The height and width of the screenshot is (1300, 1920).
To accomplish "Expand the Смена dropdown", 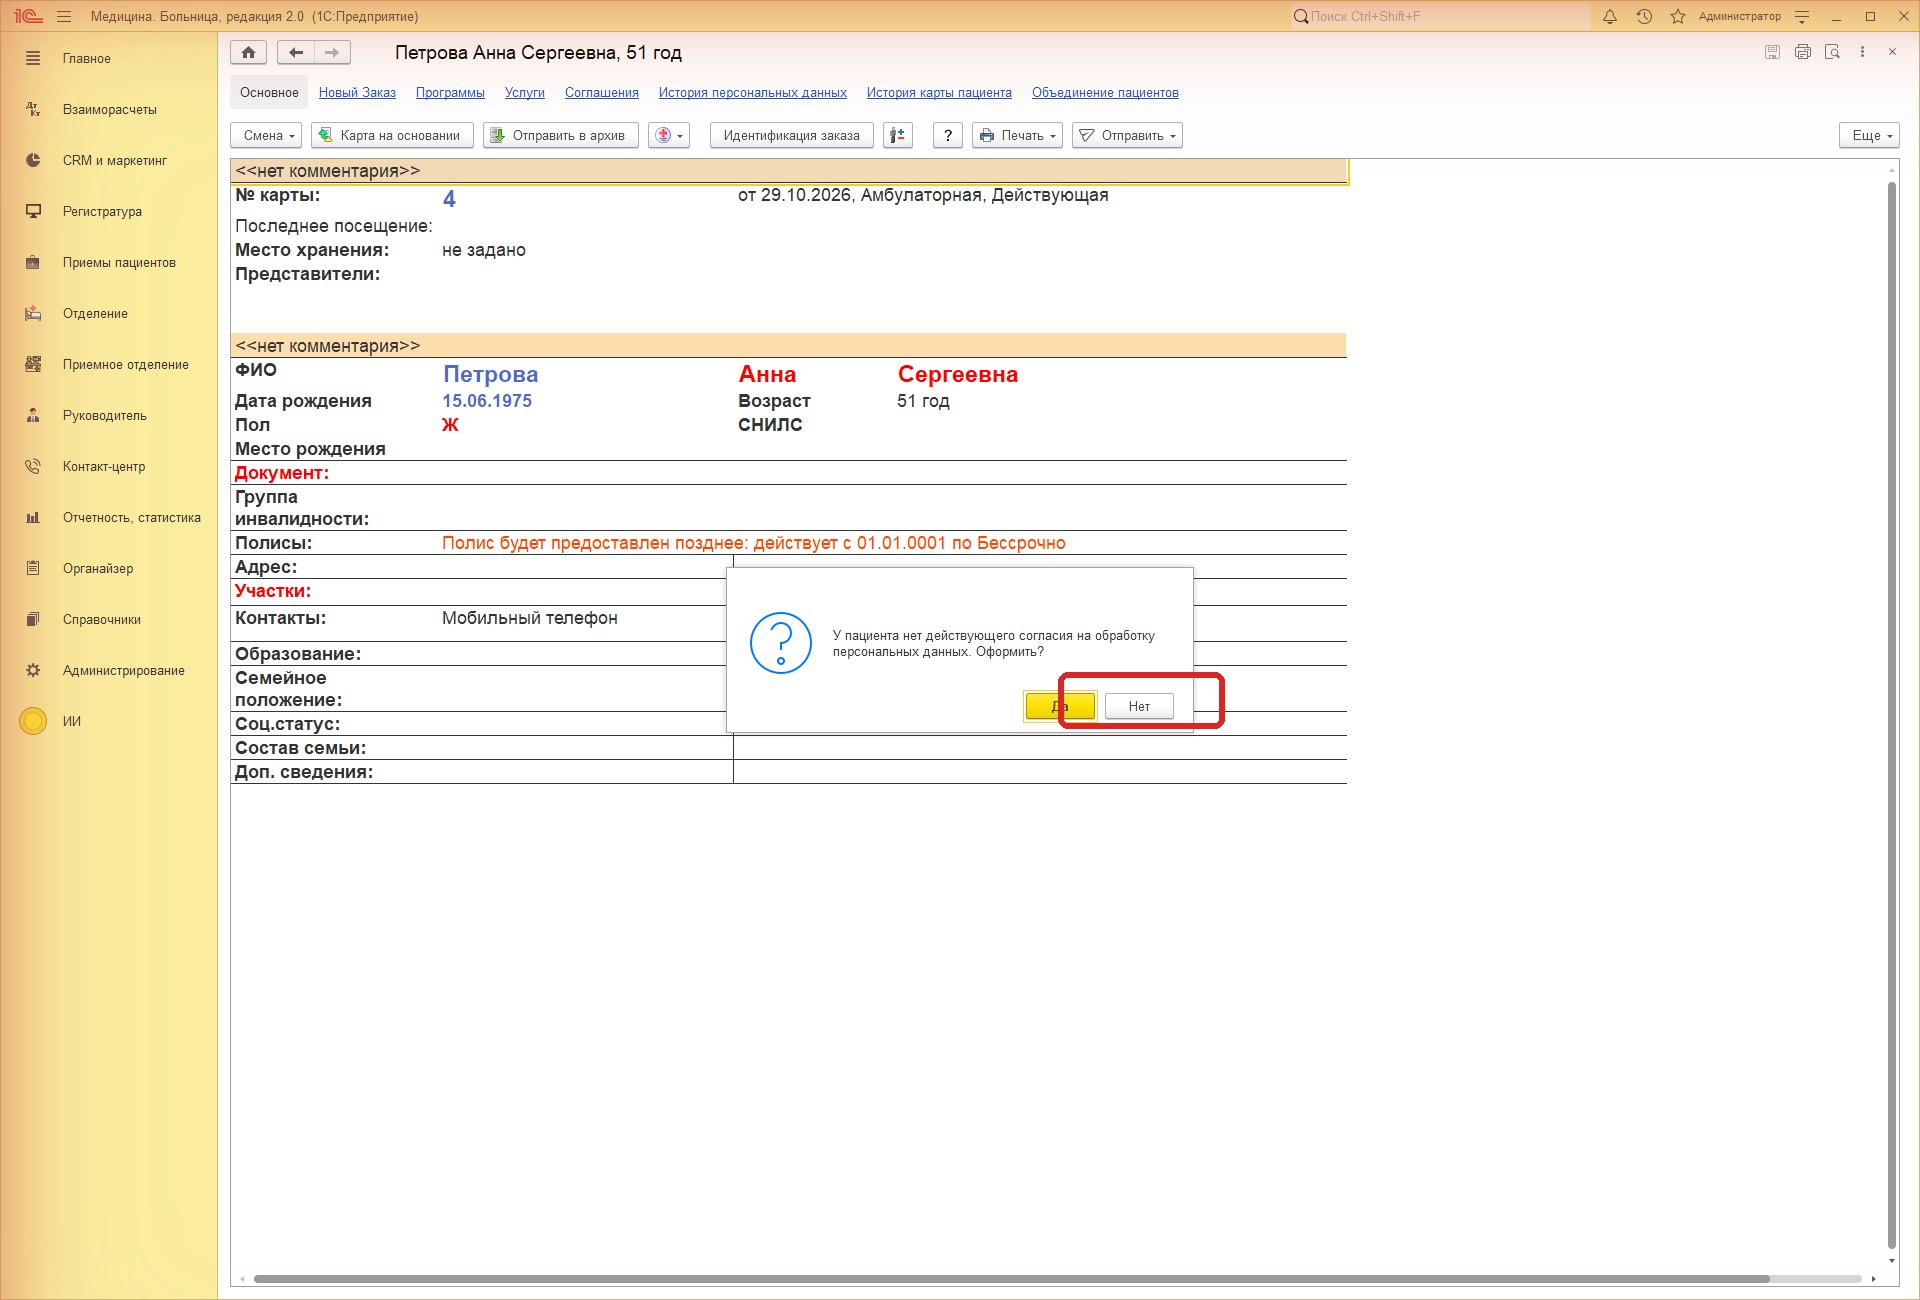I will (267, 136).
